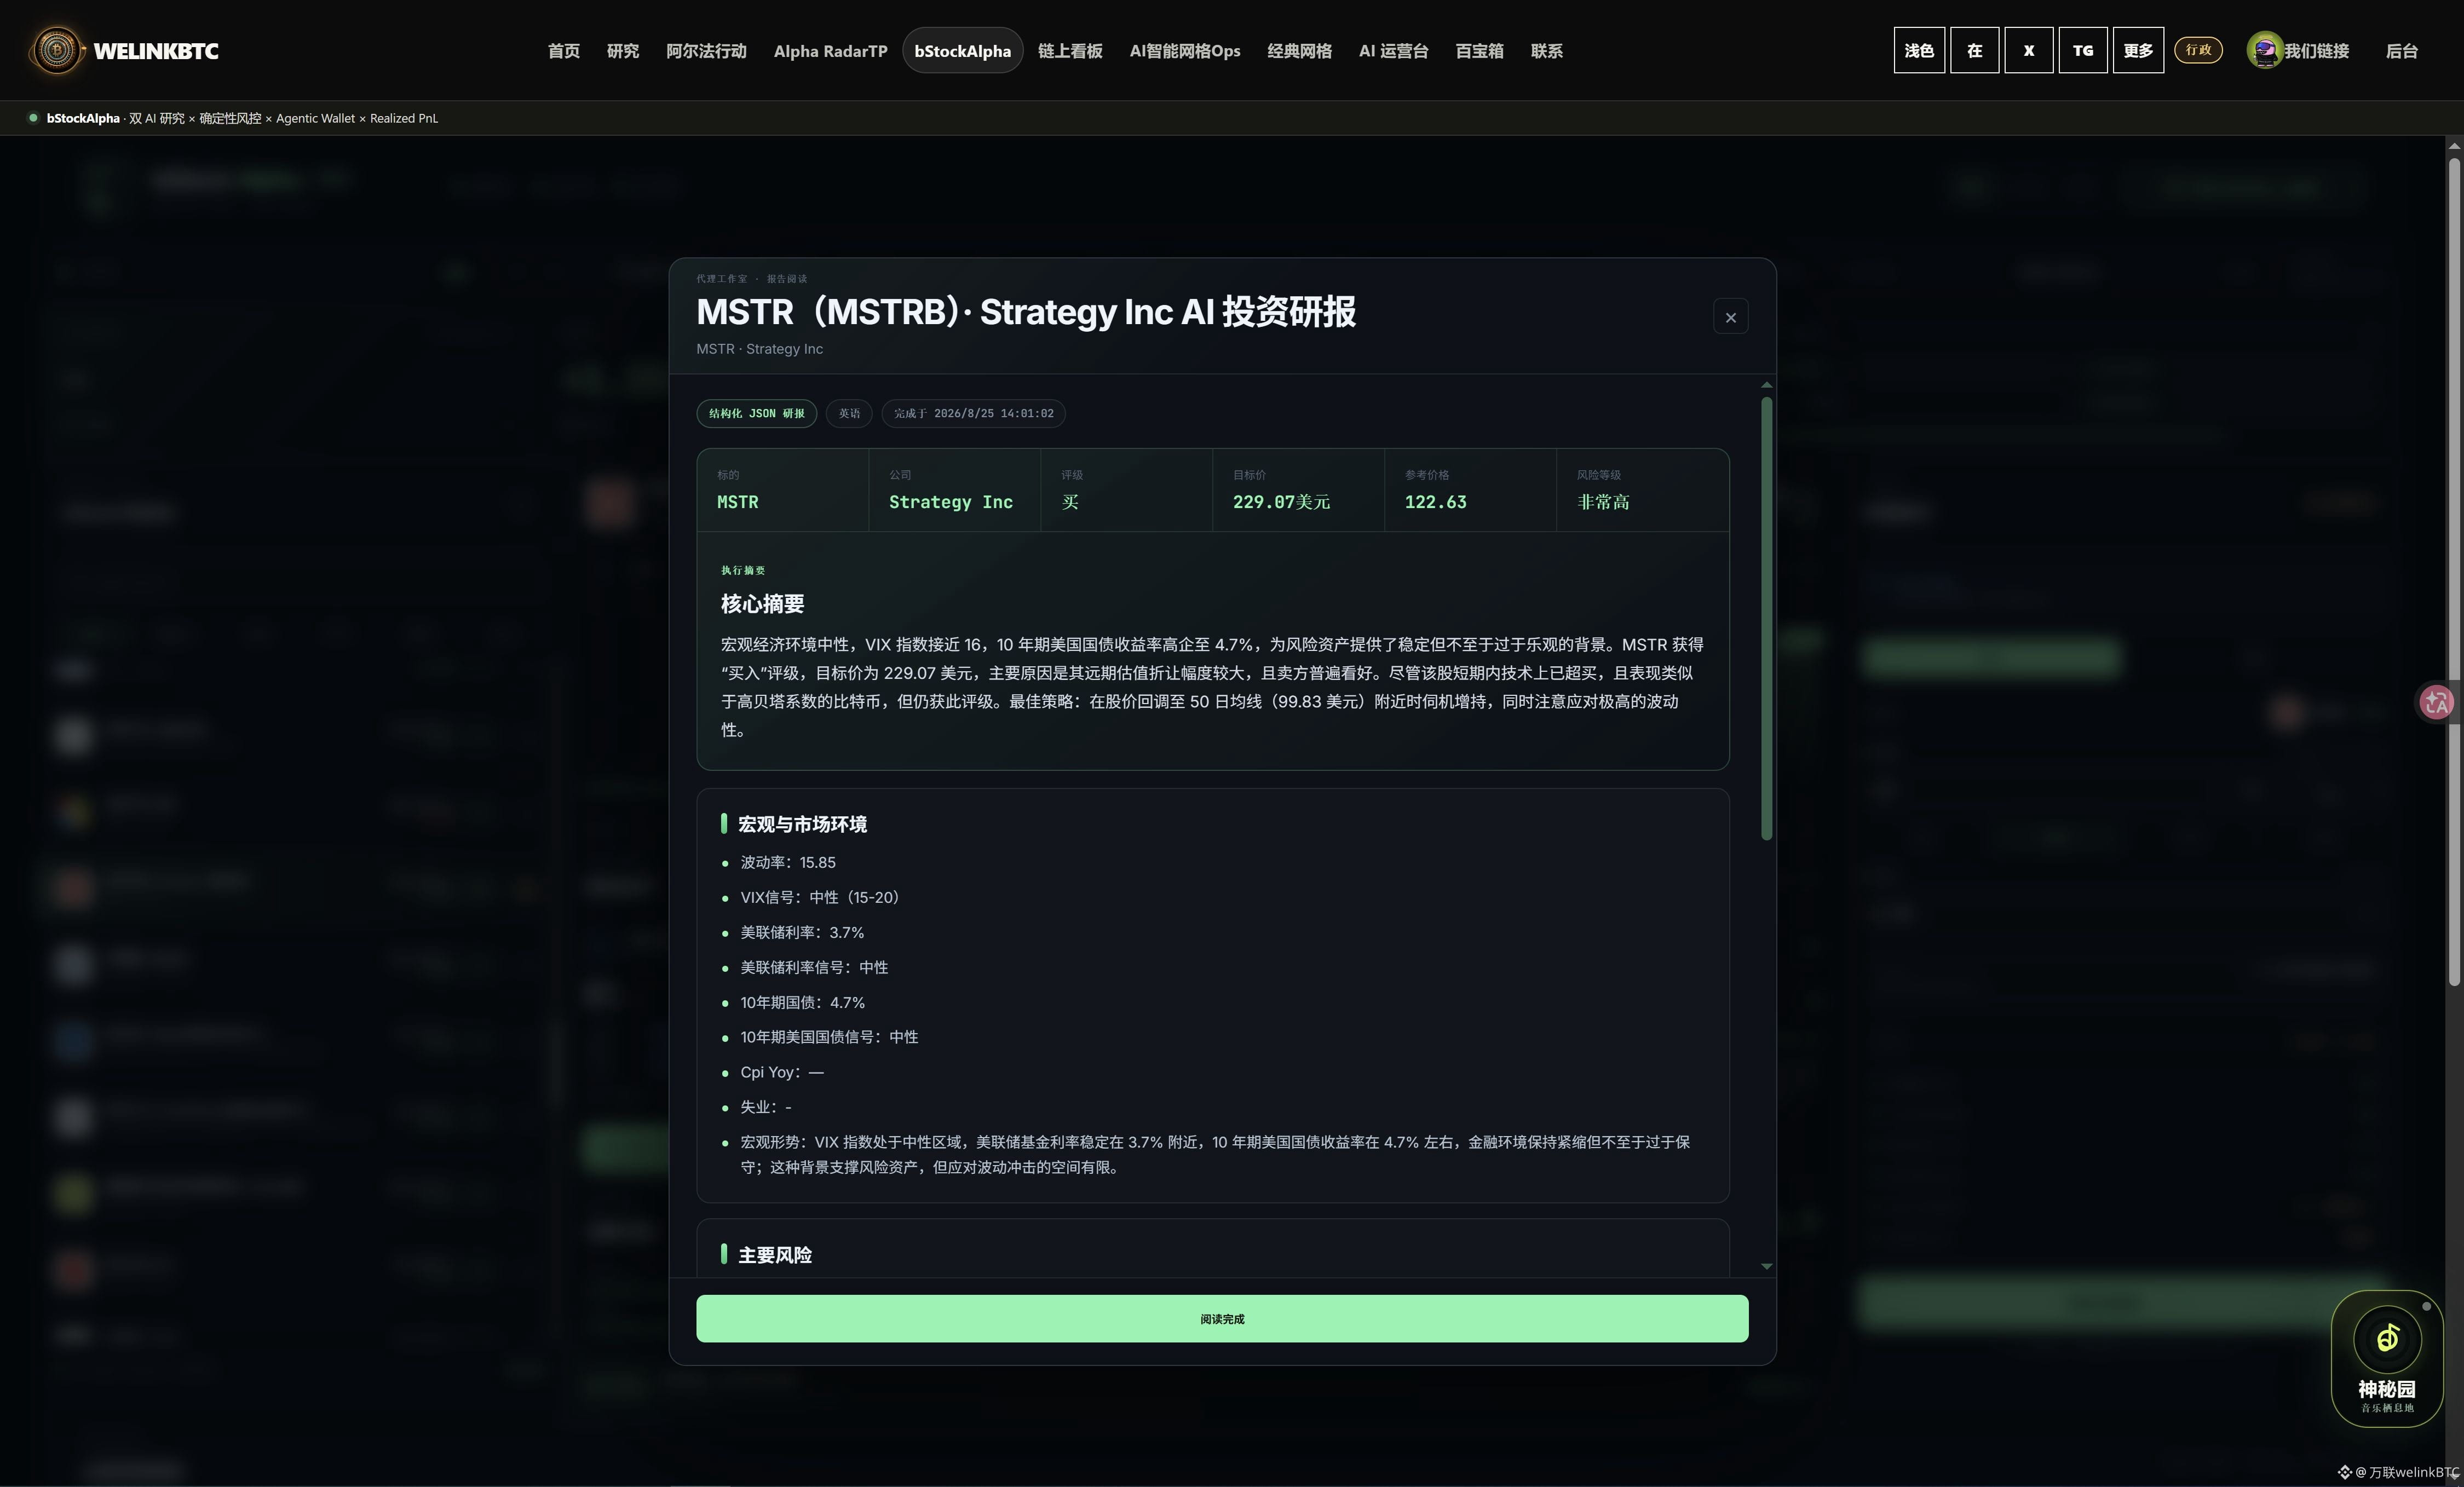Screen dimensions: 2464x1487
Task: Click the 核心摘要 heading
Action: pyautogui.click(x=762, y=604)
